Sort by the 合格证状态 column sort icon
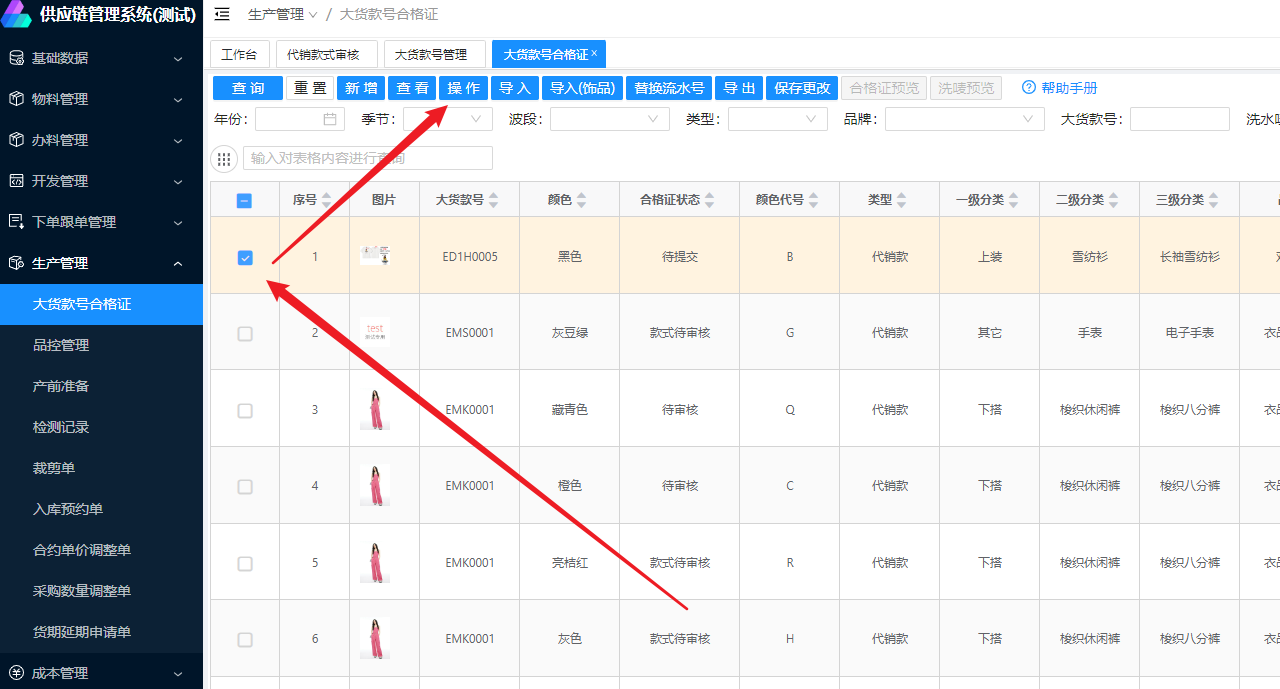This screenshot has height=689, width=1280. pos(709,200)
